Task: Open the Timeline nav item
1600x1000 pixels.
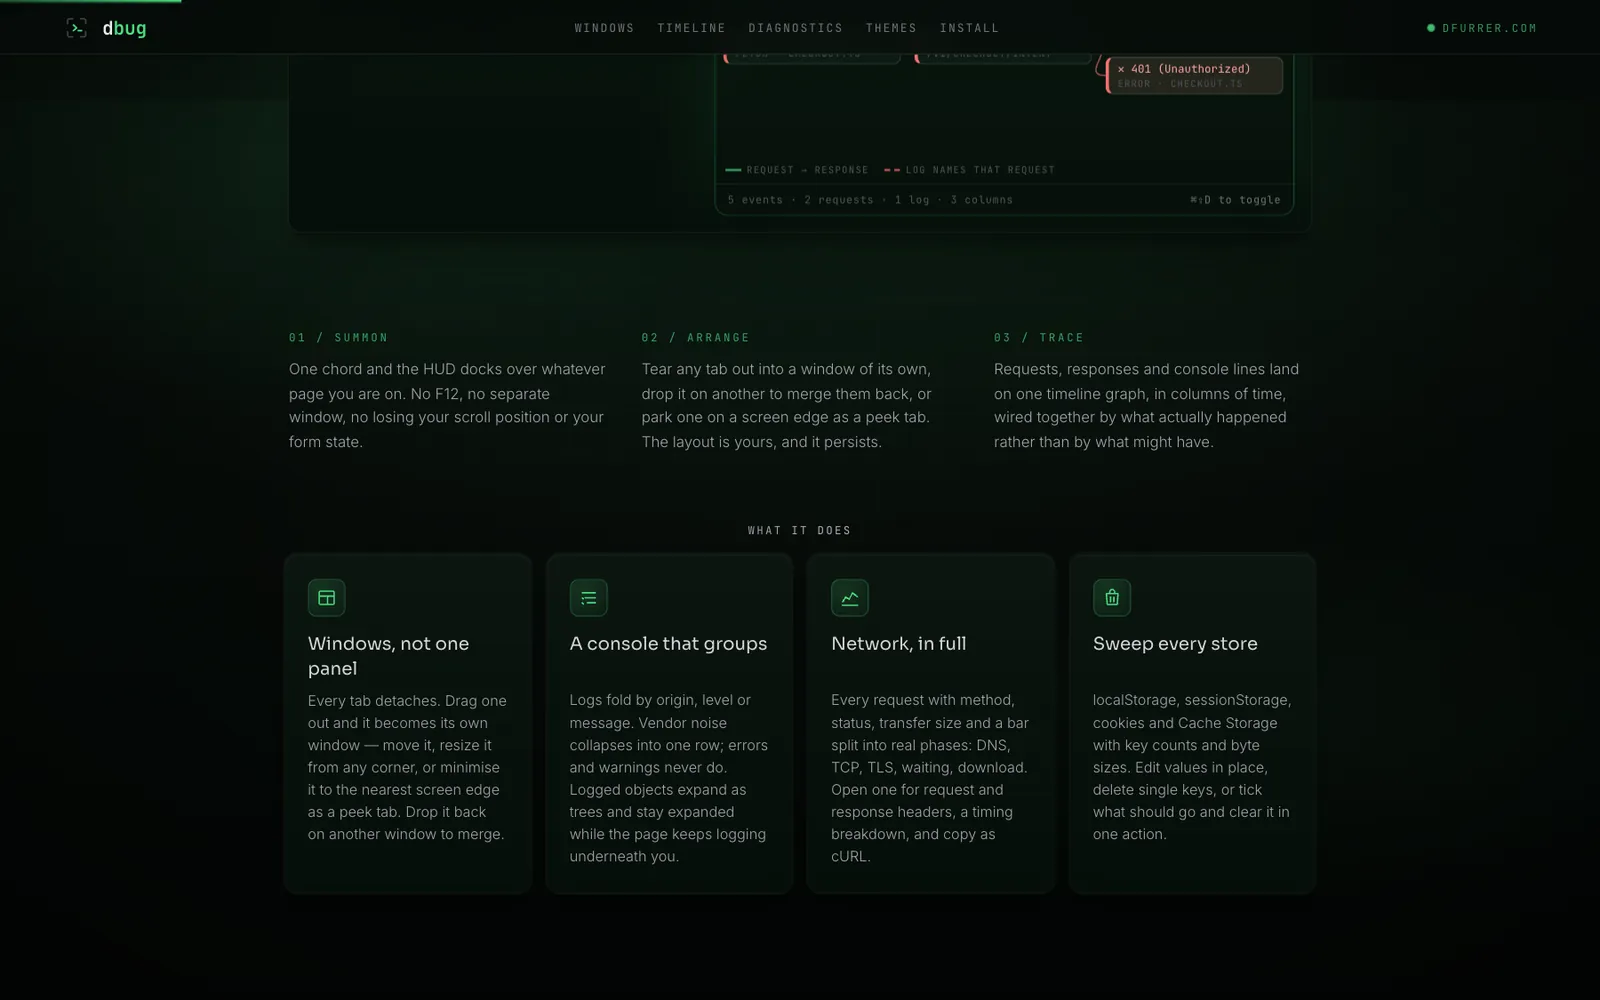Action: (x=691, y=28)
